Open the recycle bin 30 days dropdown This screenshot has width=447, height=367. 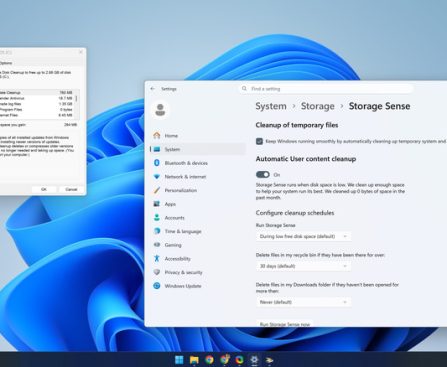click(303, 266)
